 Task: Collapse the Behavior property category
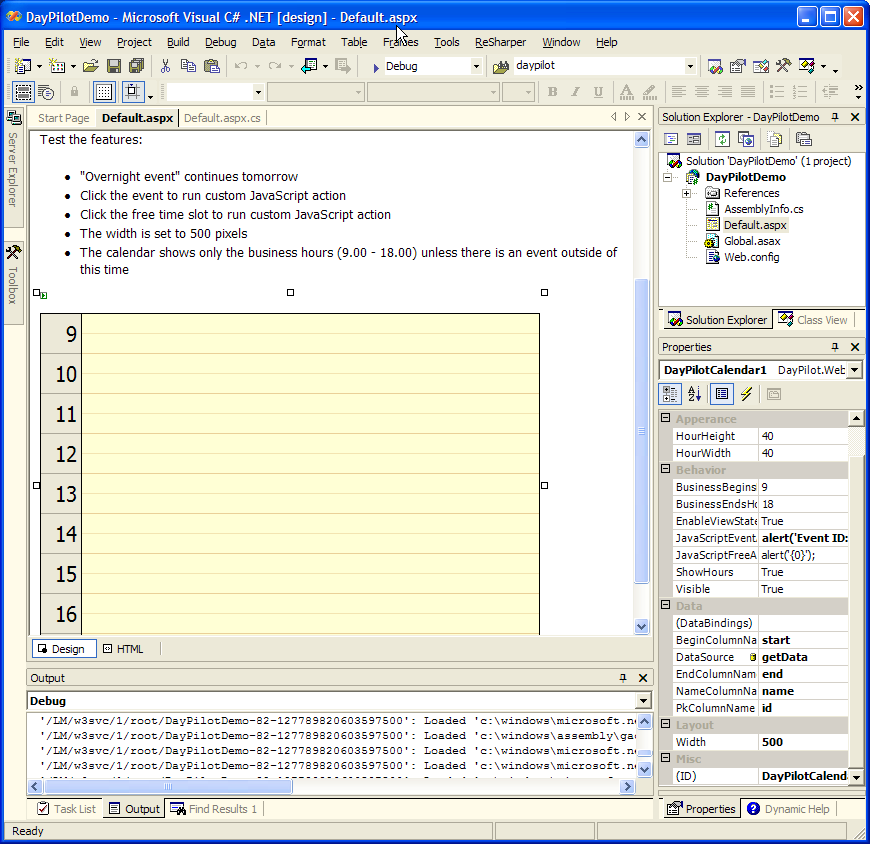coord(666,469)
